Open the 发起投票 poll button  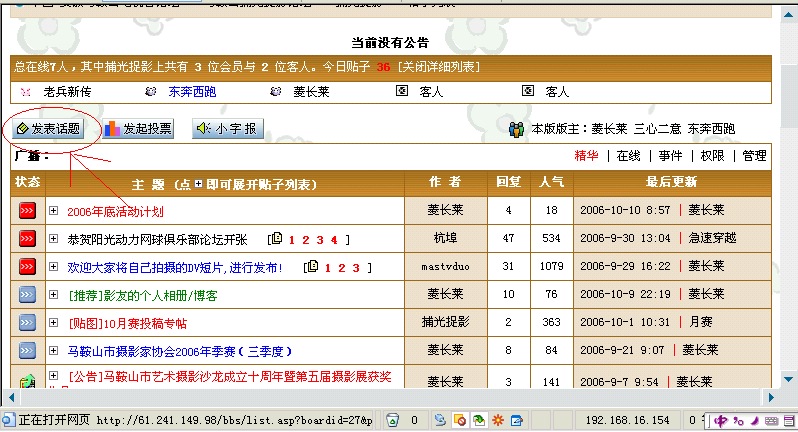tap(138, 129)
